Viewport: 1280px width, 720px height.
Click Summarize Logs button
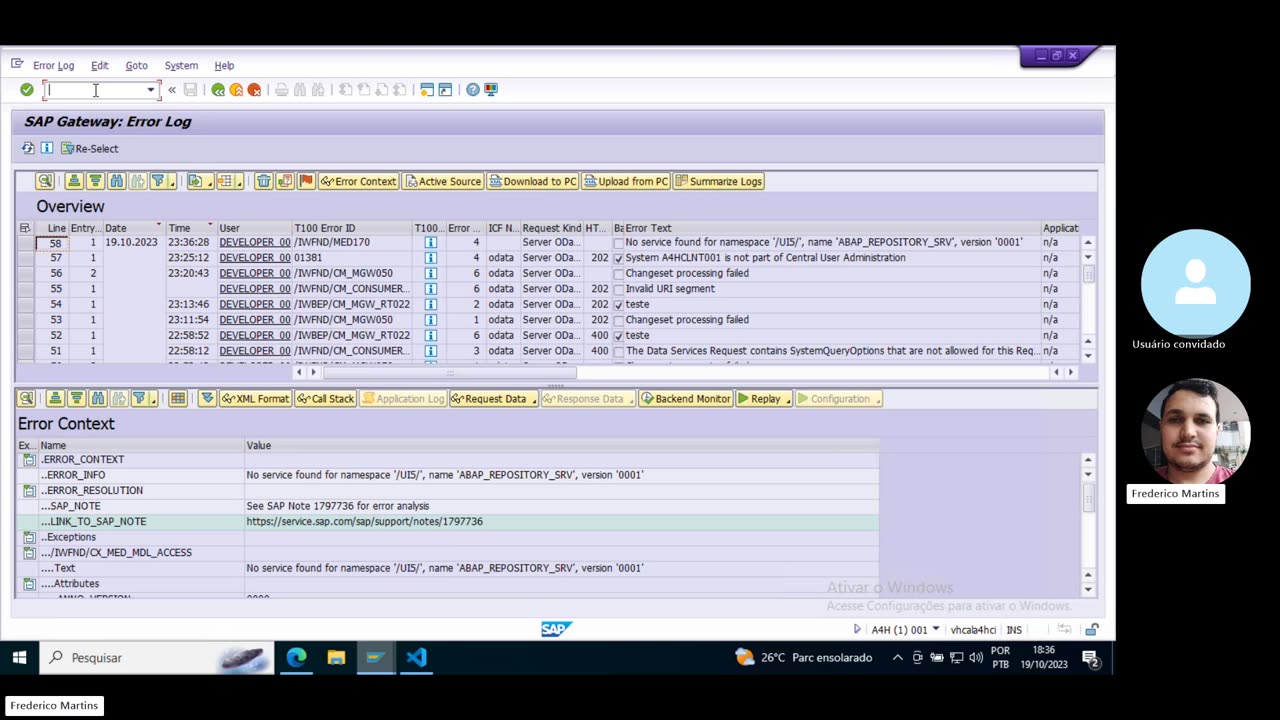pos(718,181)
